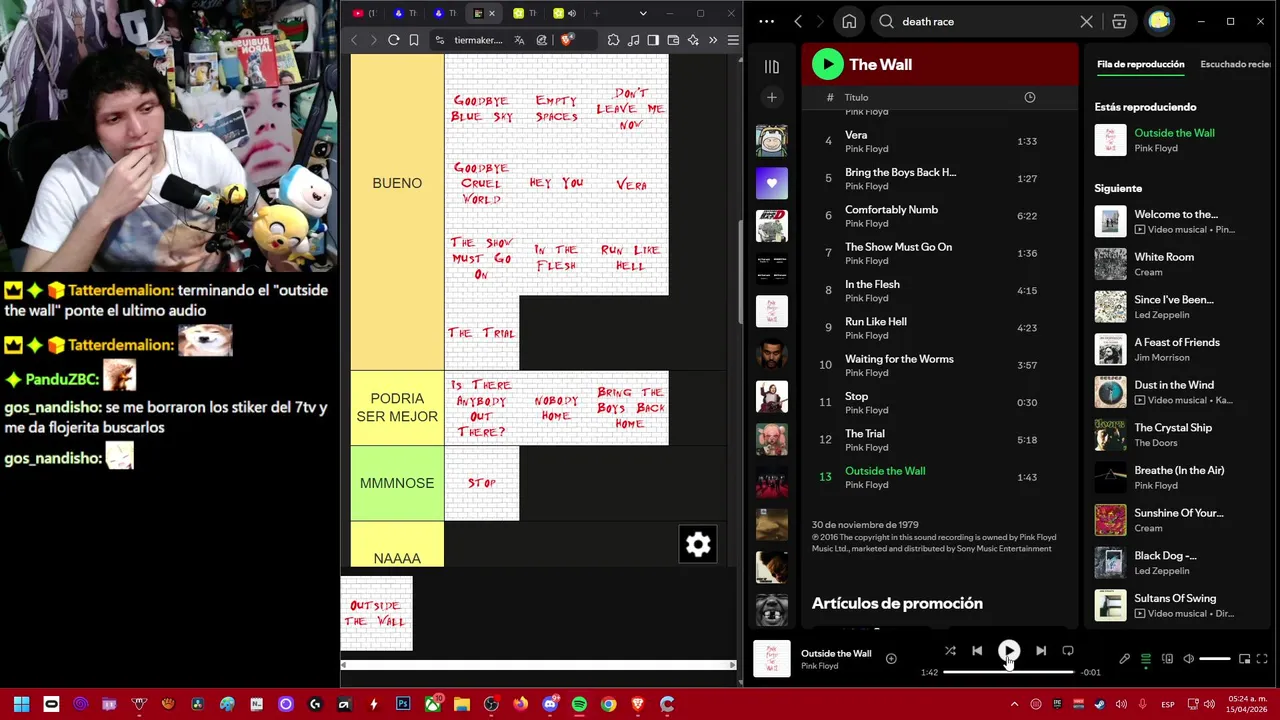Switch to the first YouTube tab
1280x720 pixels.
(364, 13)
